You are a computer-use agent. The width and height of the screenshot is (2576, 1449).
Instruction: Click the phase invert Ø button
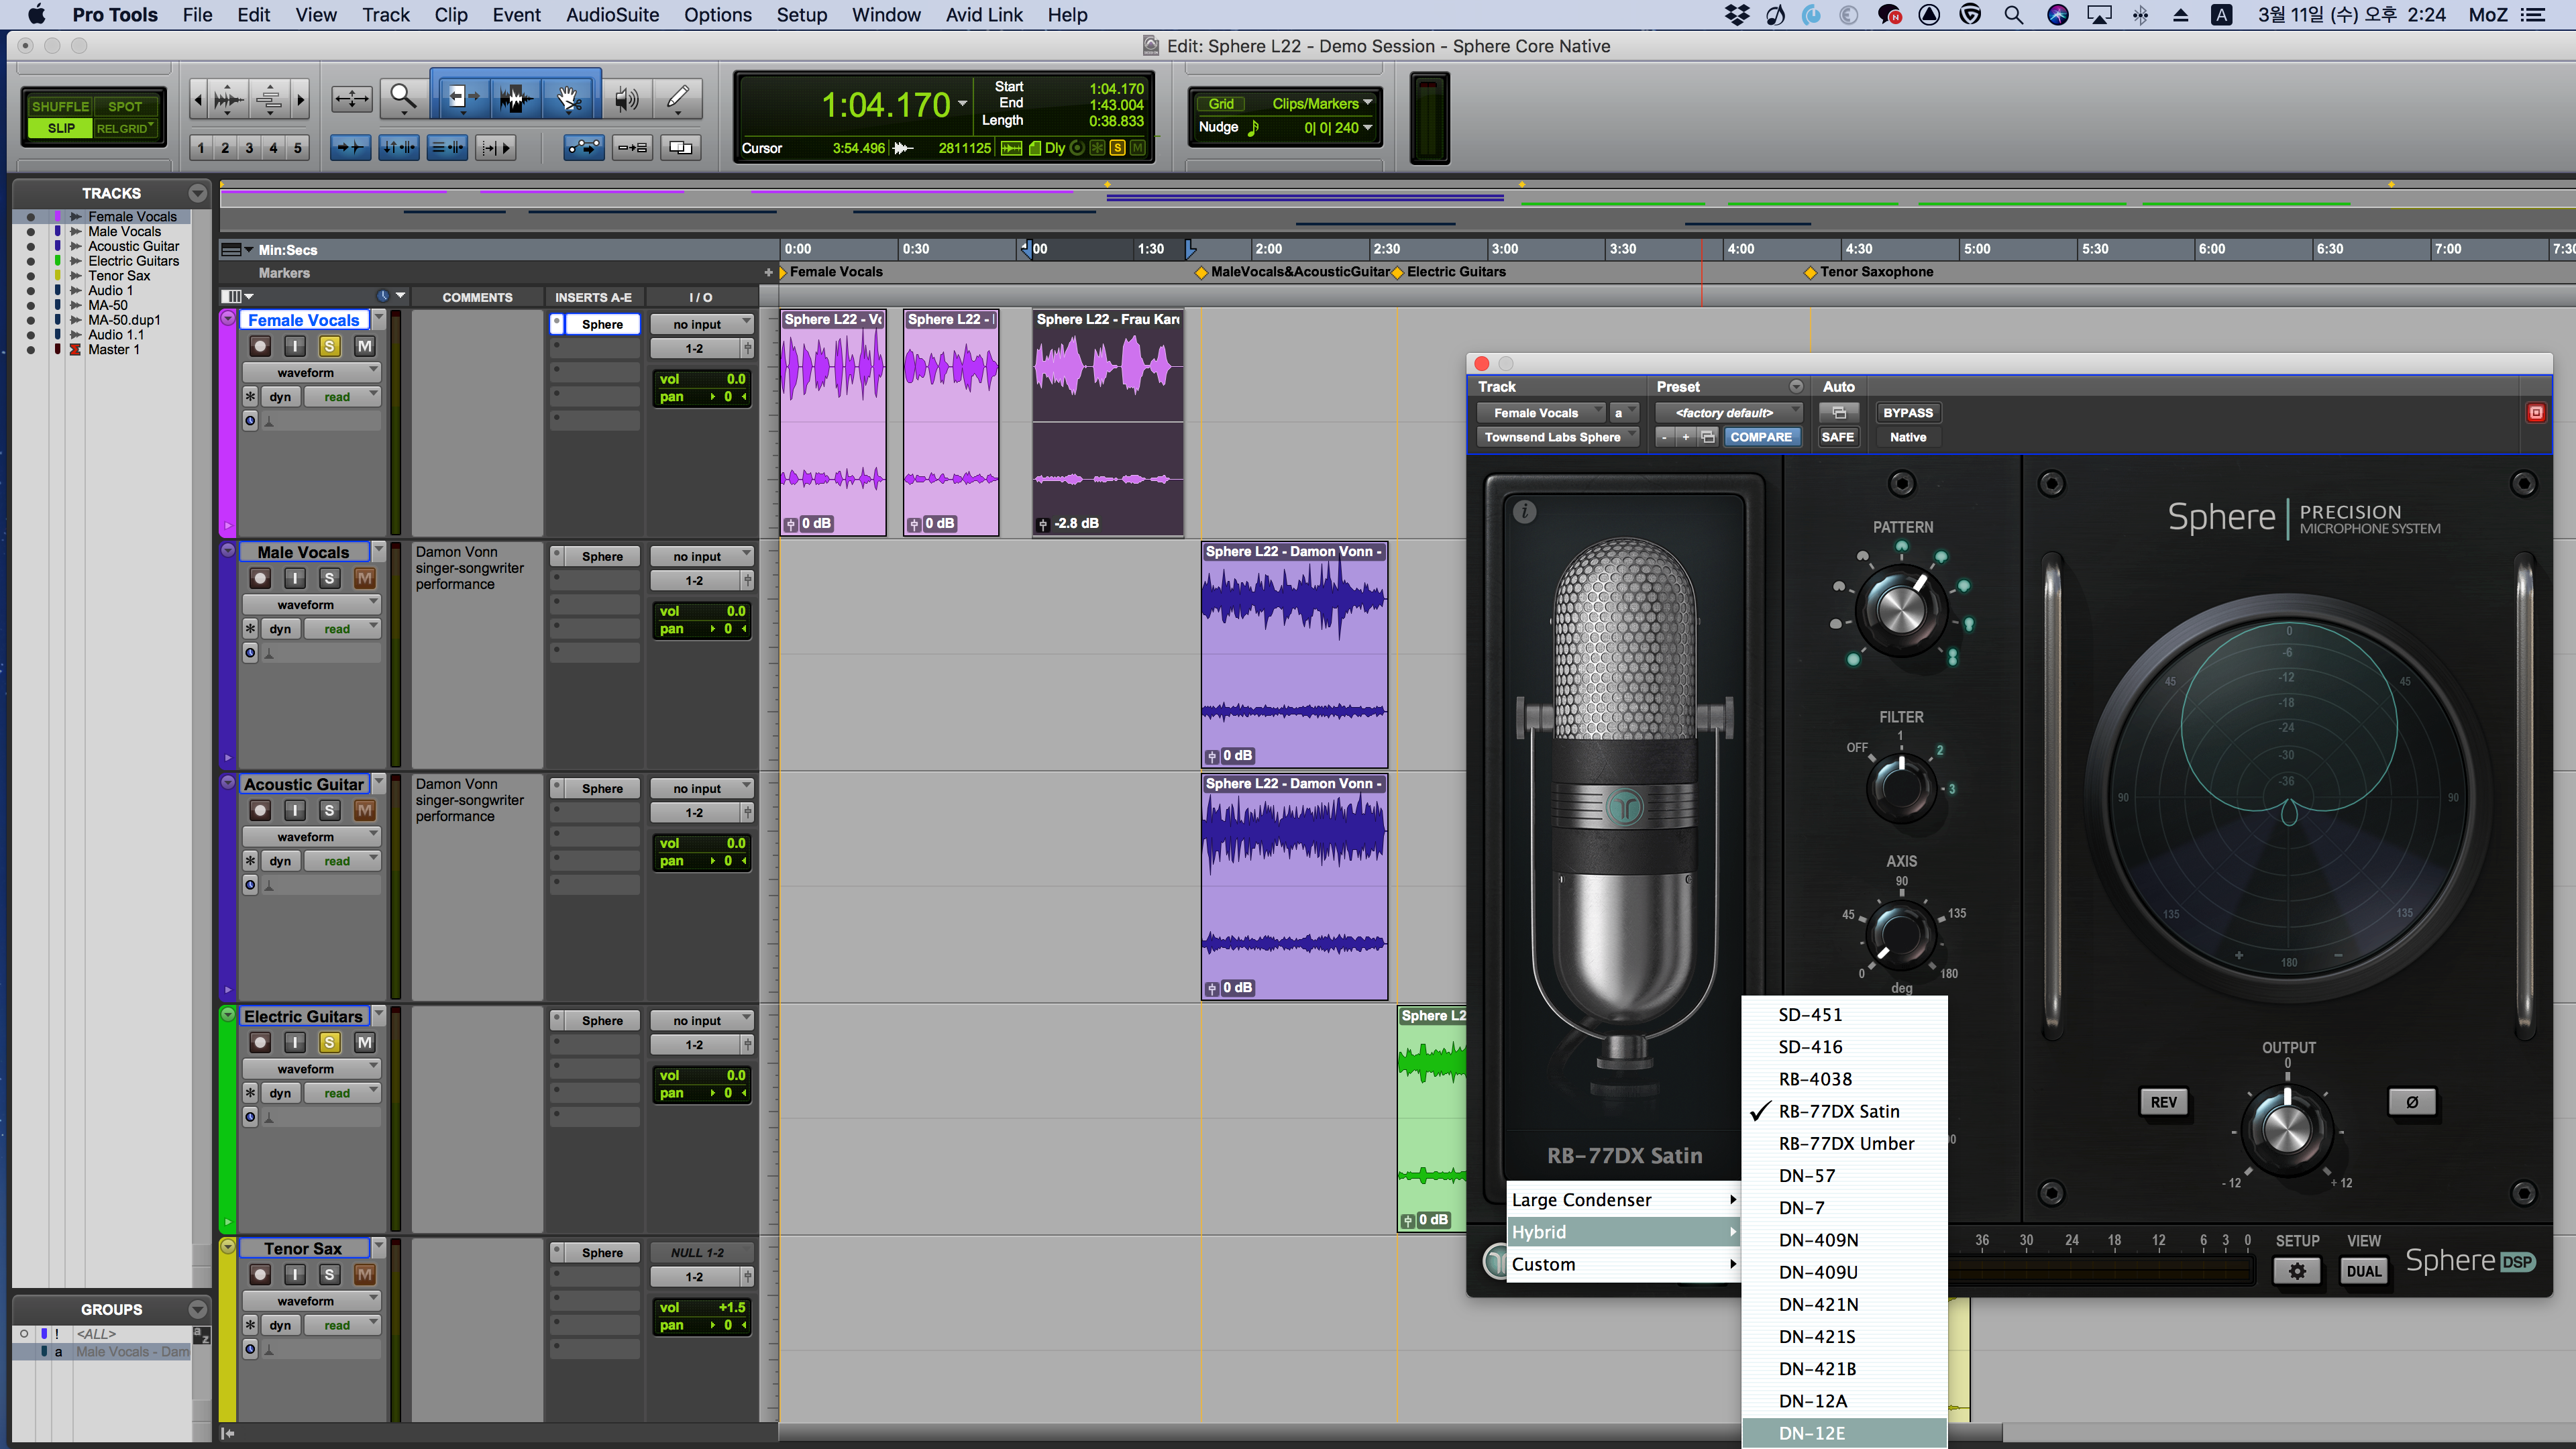tap(2412, 1102)
